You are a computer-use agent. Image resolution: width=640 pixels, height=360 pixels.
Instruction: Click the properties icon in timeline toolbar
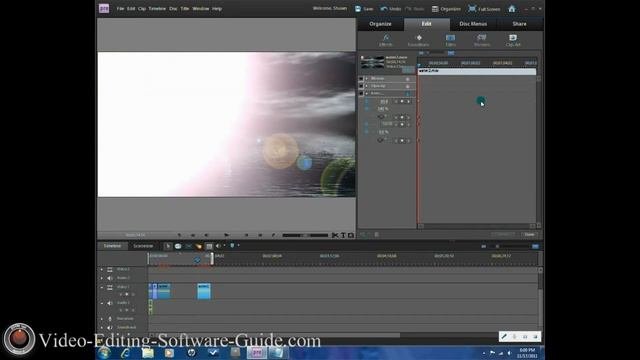coord(209,246)
